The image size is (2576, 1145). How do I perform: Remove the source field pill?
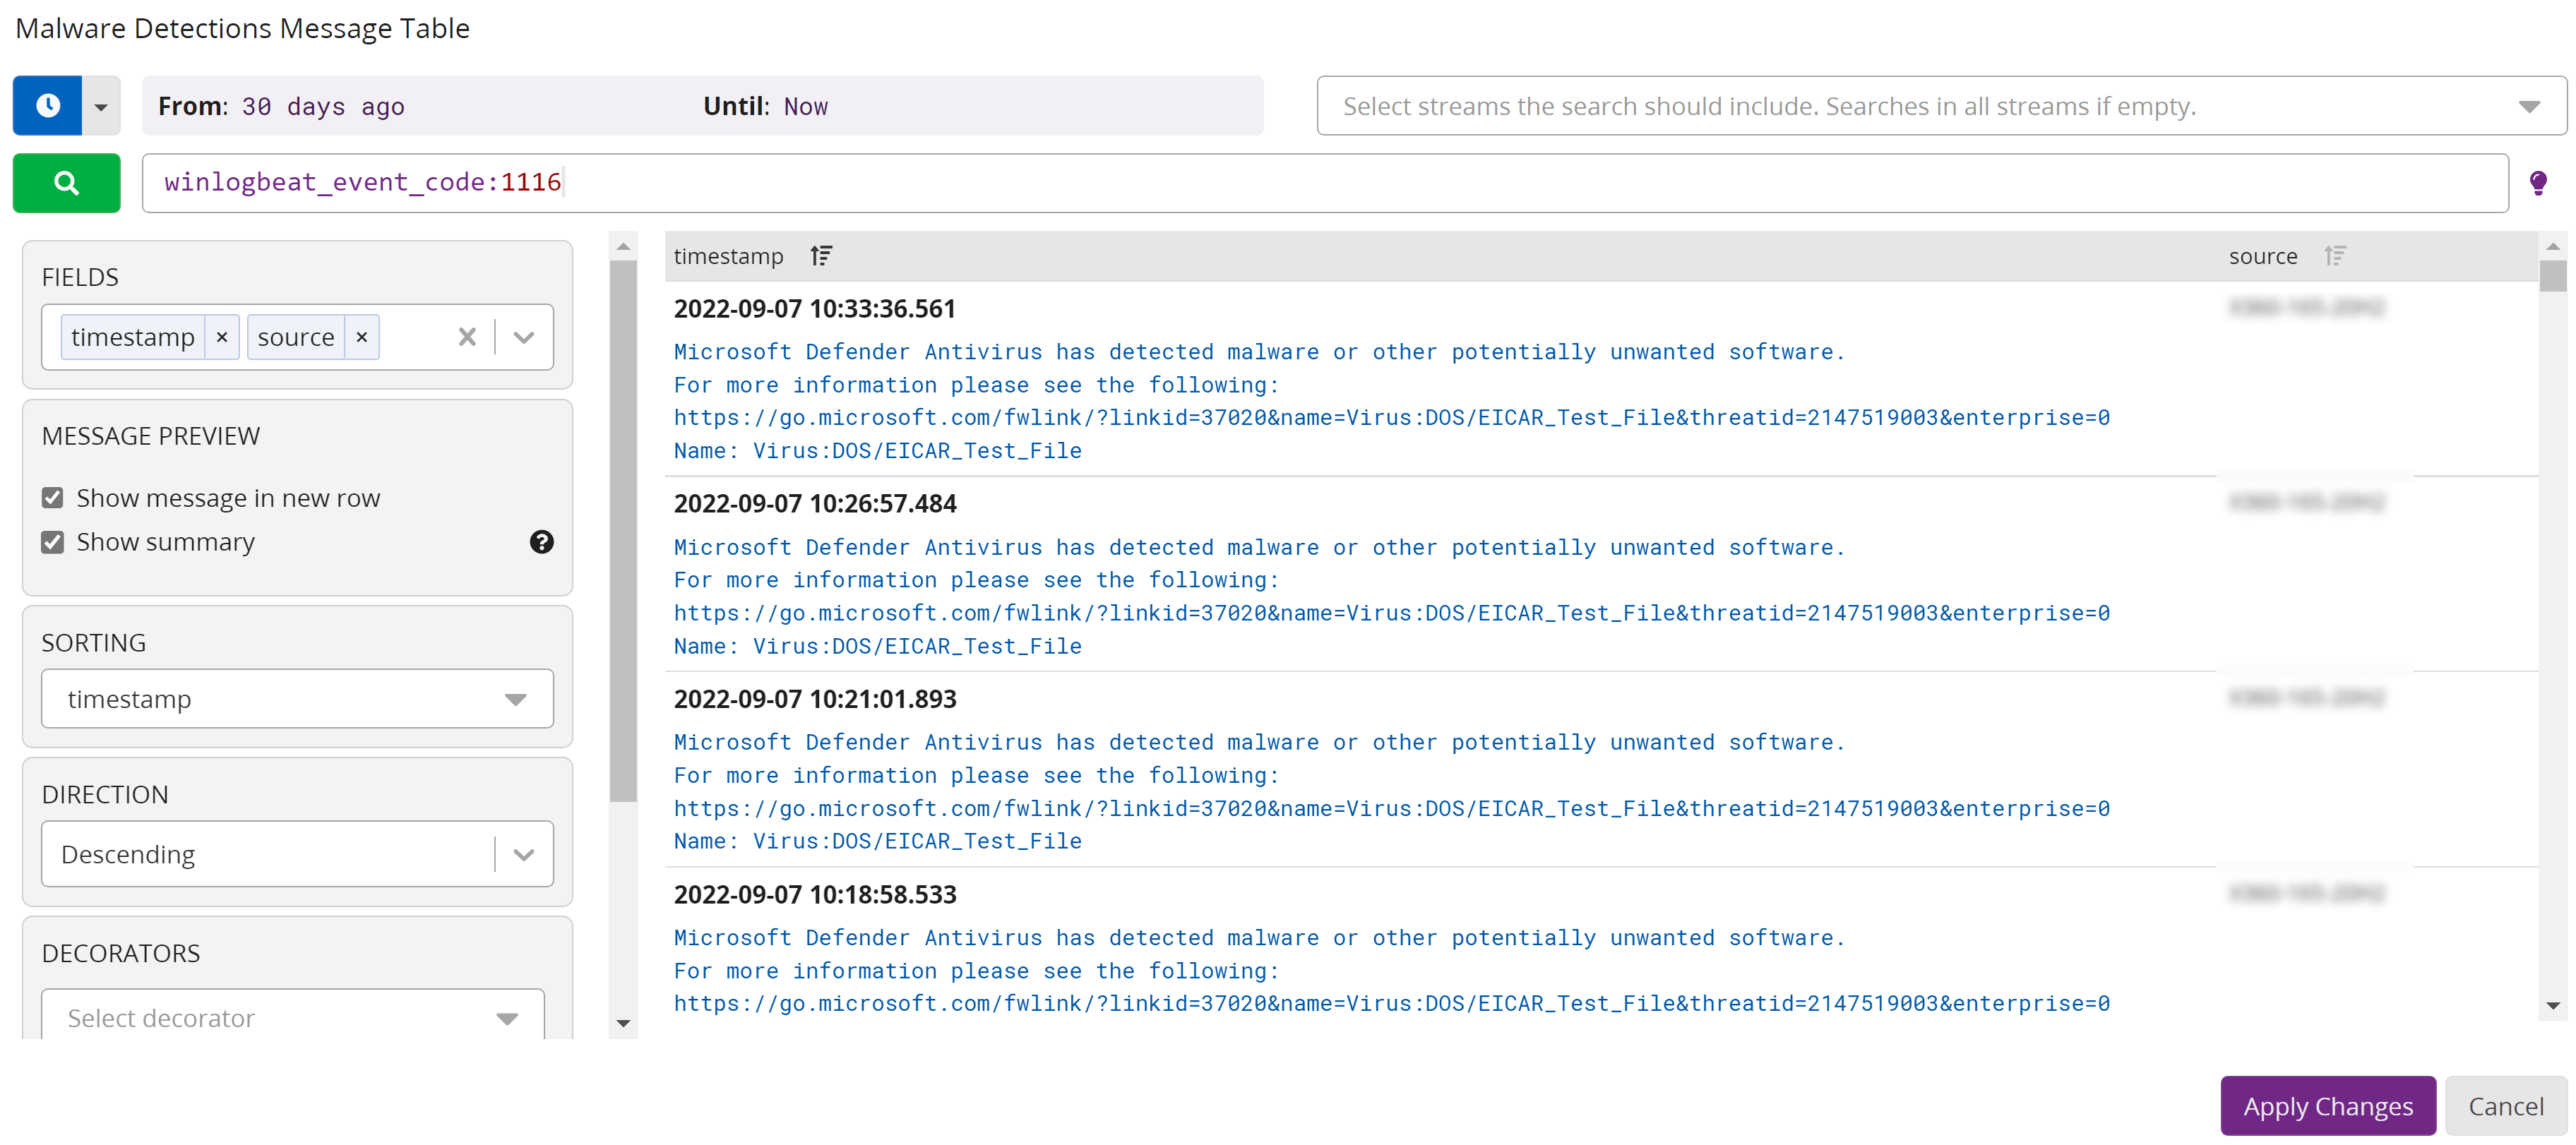click(361, 337)
